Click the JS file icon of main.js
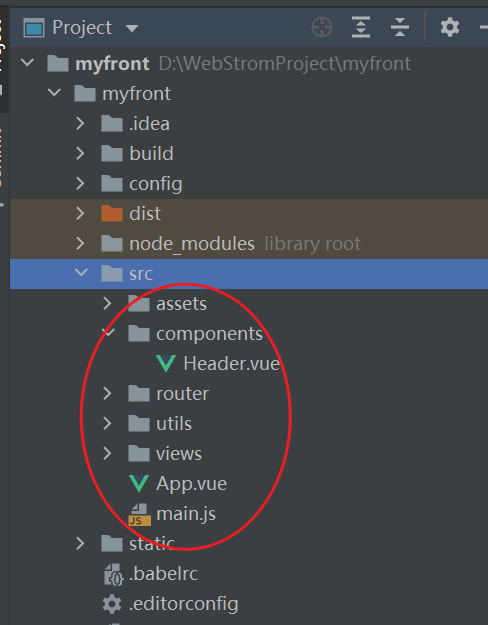 point(140,514)
